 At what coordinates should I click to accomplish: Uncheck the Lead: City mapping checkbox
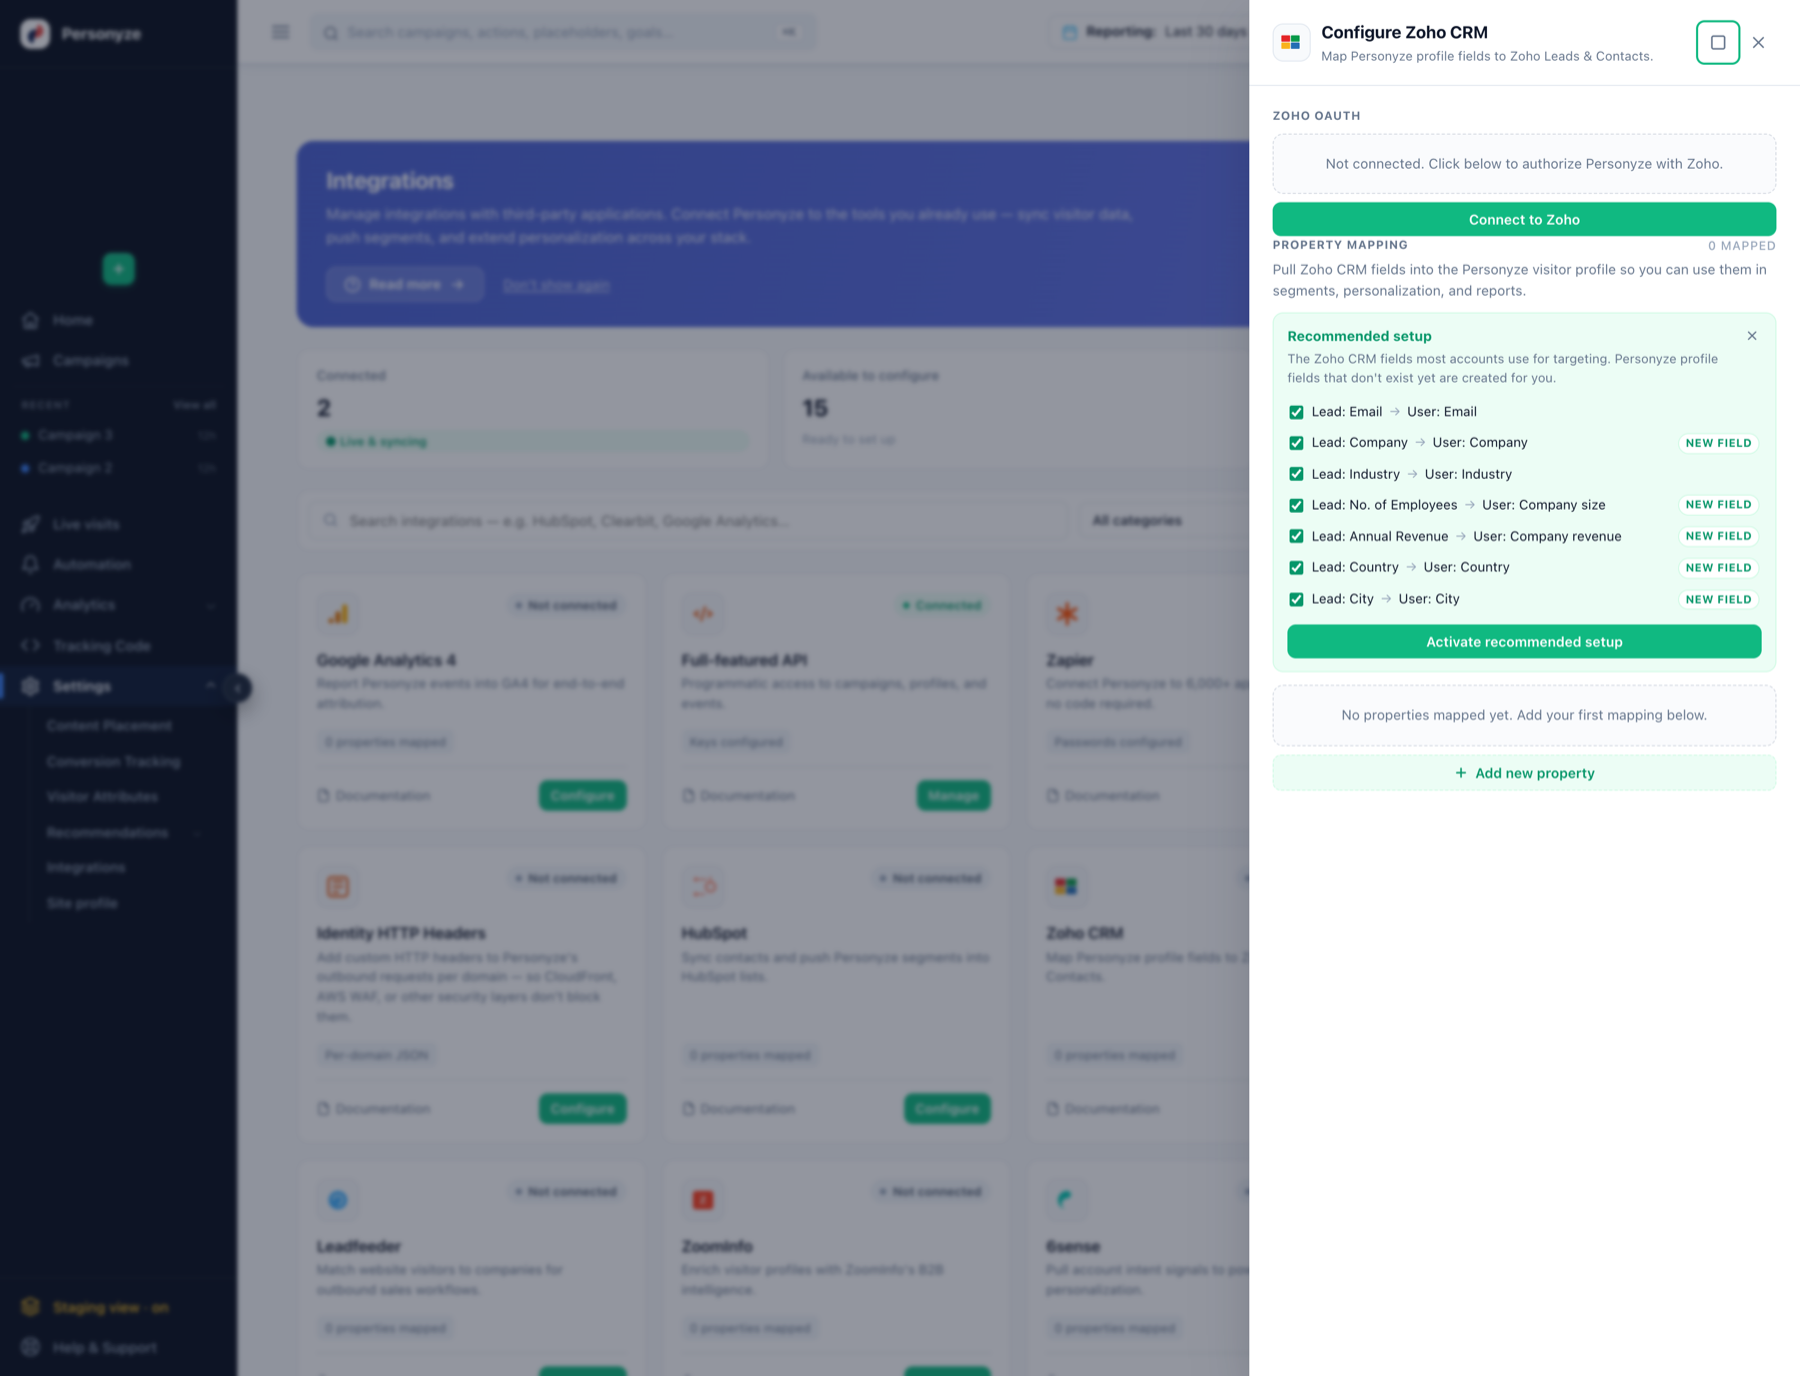coord(1296,599)
